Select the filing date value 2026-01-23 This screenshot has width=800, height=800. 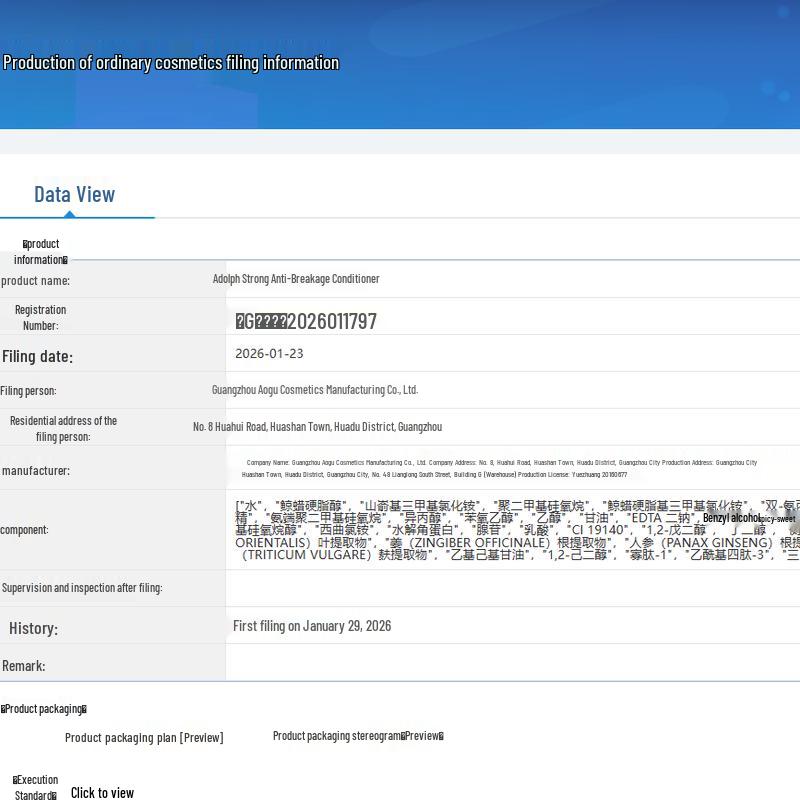pos(269,354)
